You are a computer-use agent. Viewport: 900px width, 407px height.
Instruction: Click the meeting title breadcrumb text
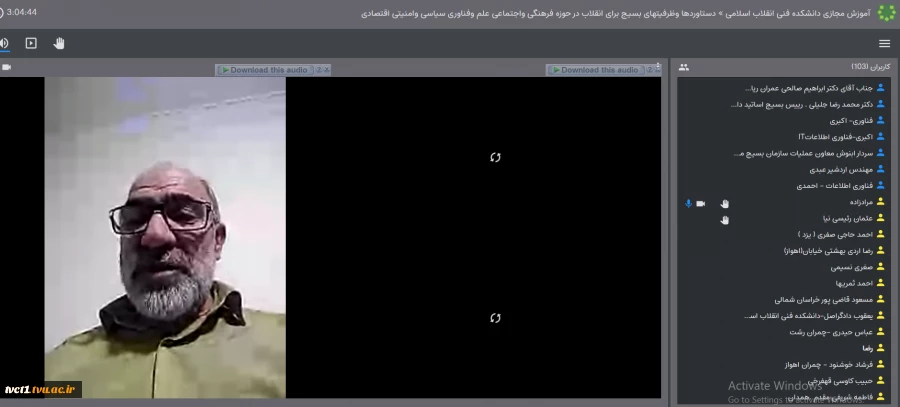click(616, 13)
